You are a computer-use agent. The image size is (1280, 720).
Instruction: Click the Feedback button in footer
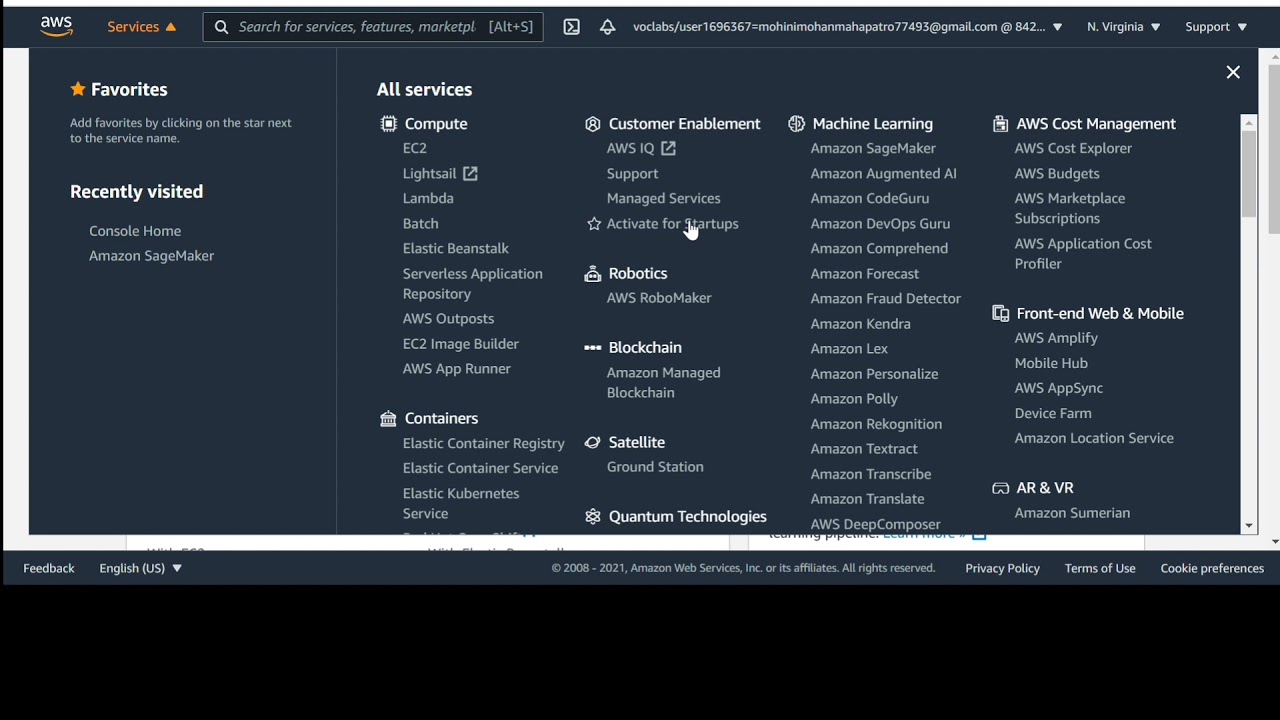point(49,568)
